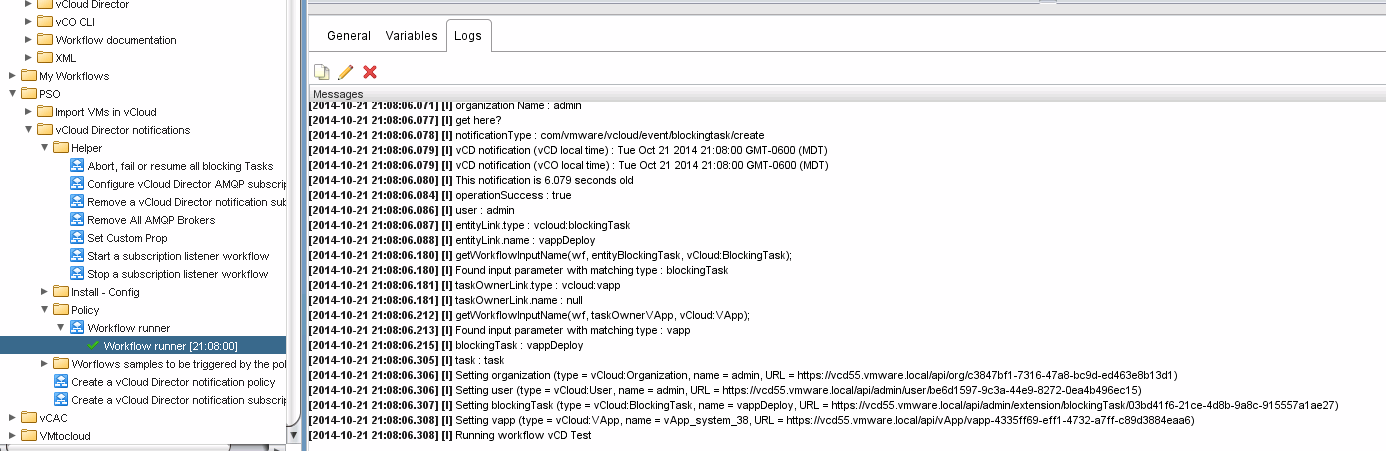Expand the 'My Workflows' folder
This screenshot has height=451, width=1386.
pyautogui.click(x=12, y=76)
